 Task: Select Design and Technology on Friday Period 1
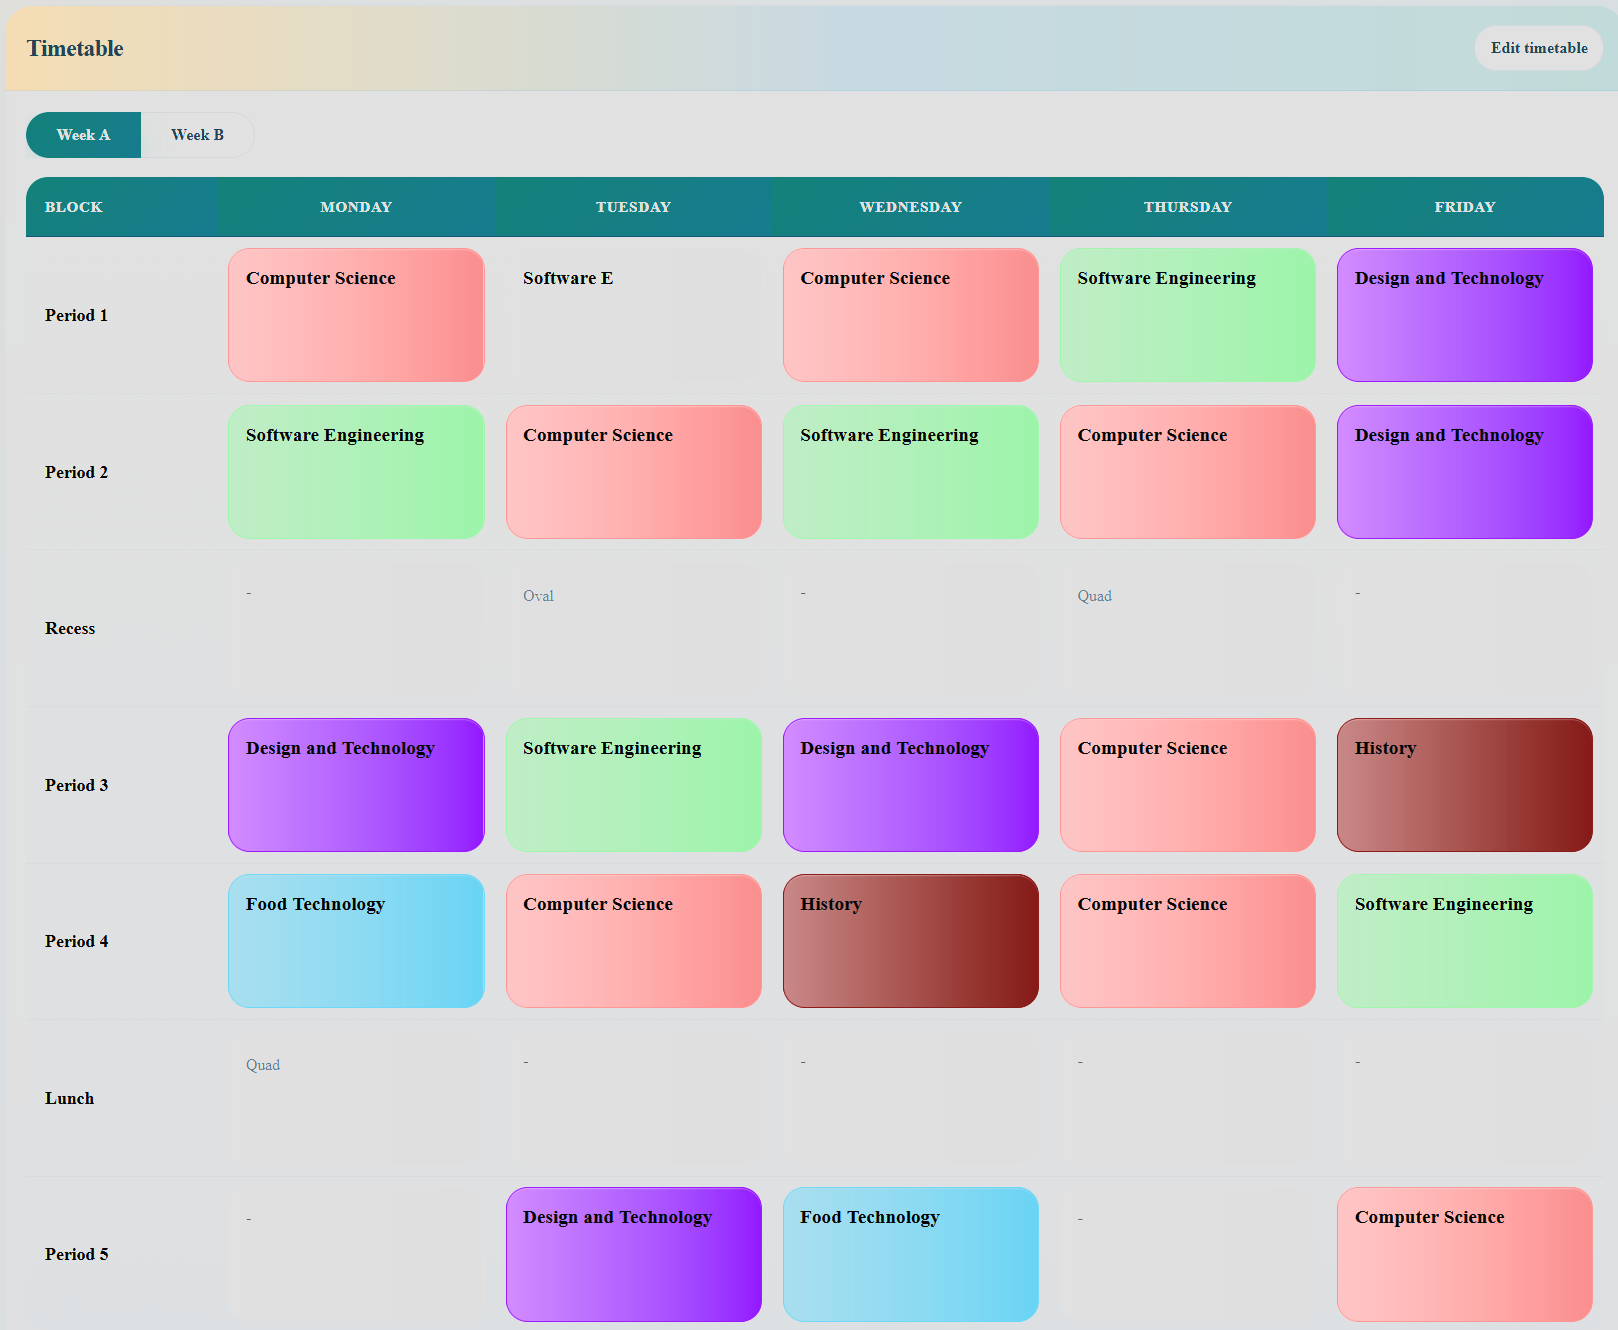(1464, 314)
